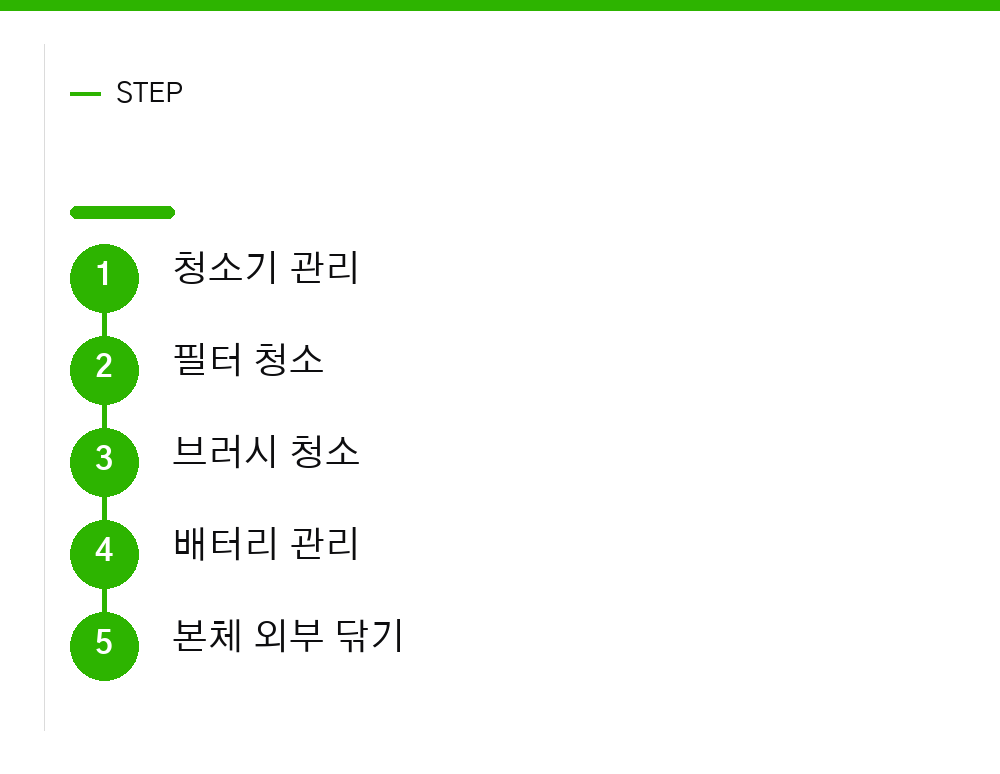
Task: Click the connector line between steps 1 and 2
Action: [x=104, y=324]
